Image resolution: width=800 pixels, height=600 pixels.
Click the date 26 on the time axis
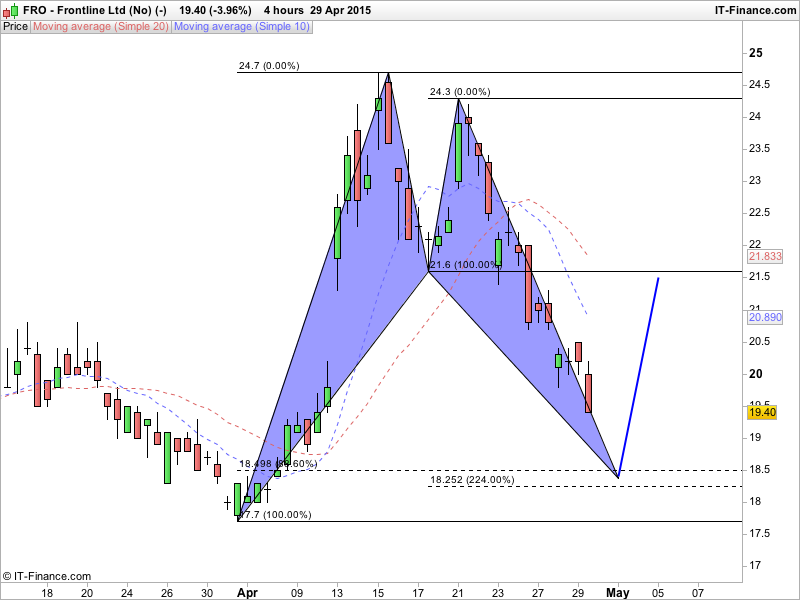click(167, 593)
